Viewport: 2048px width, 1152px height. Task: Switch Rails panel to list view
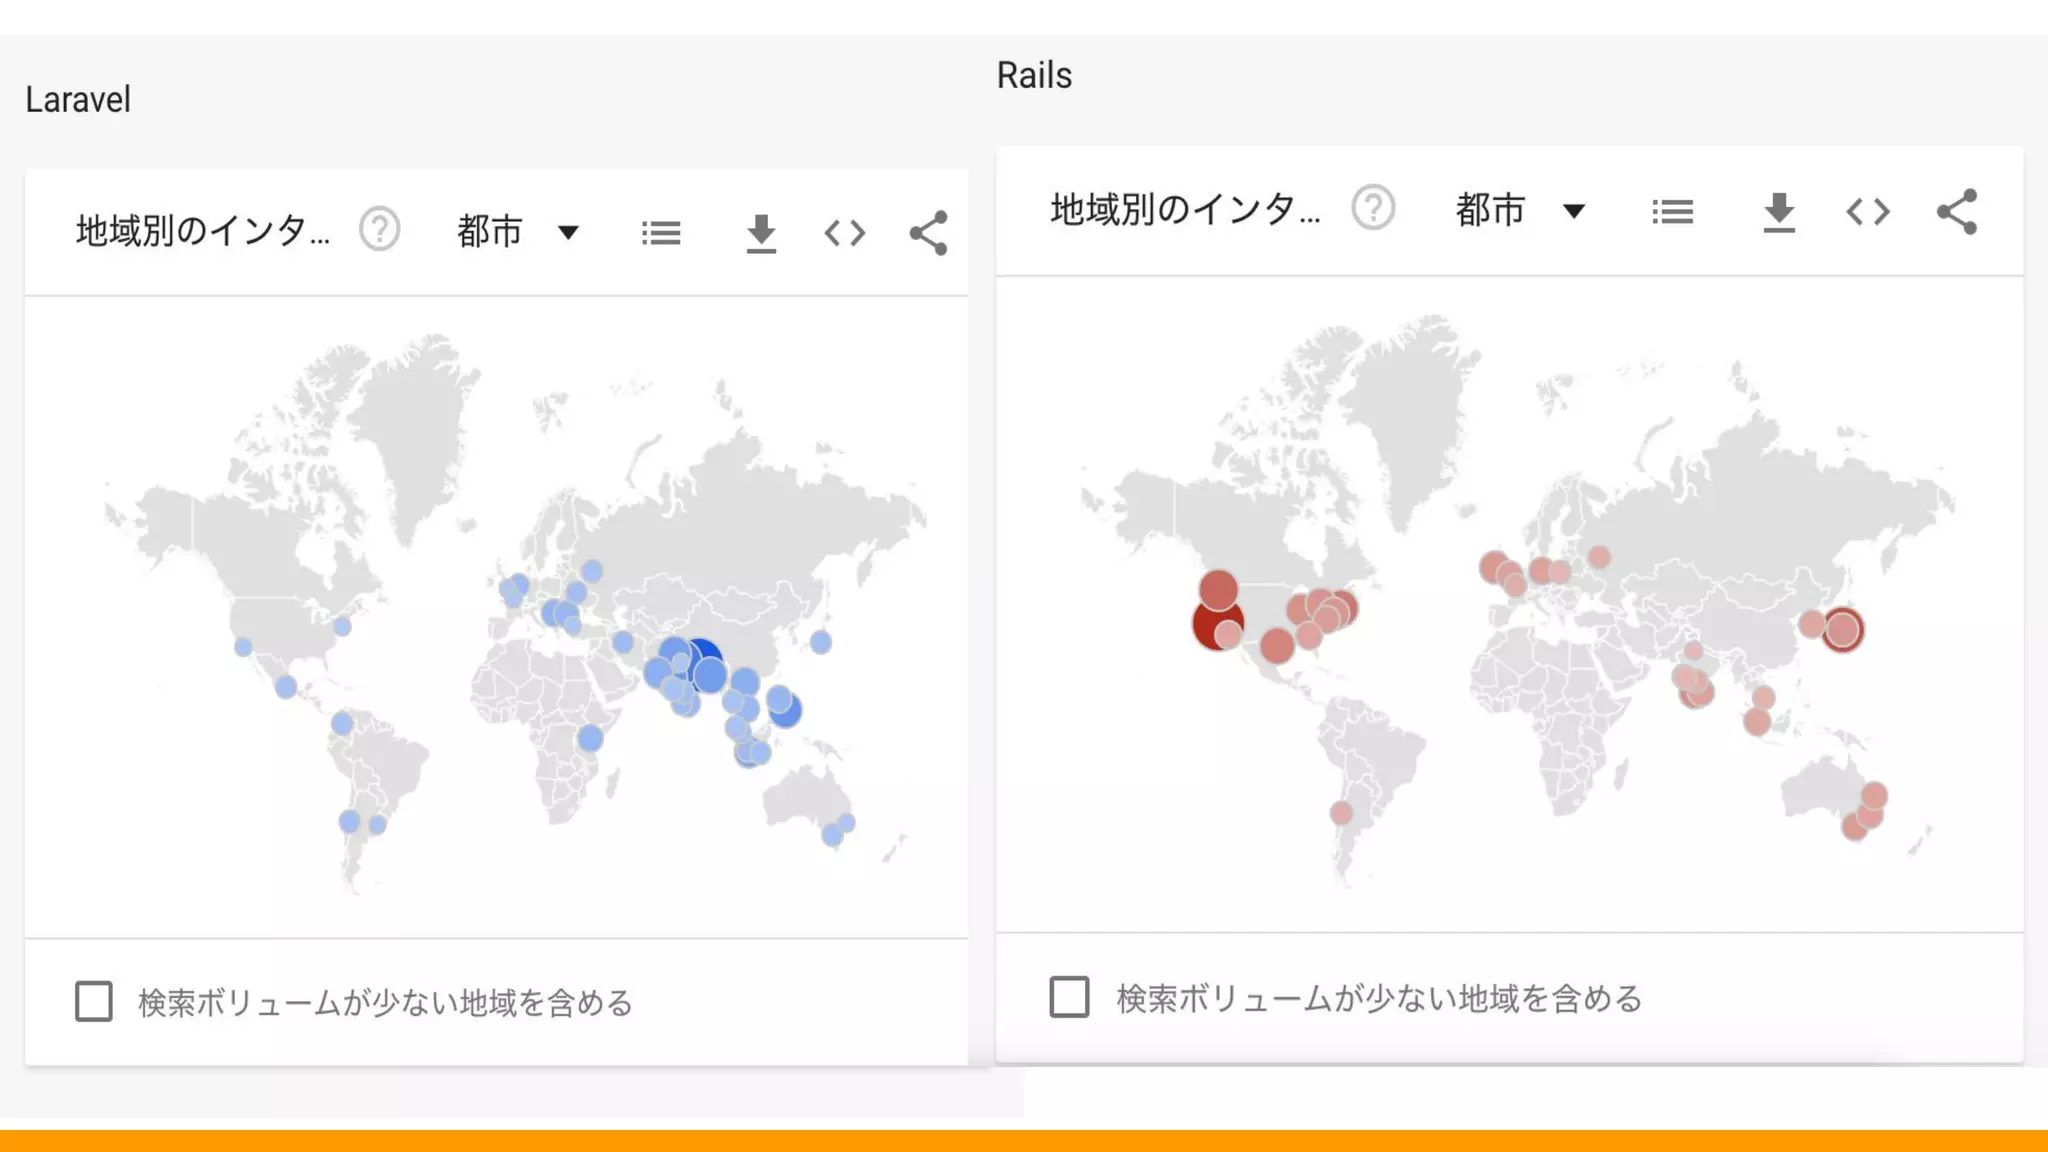(1672, 212)
